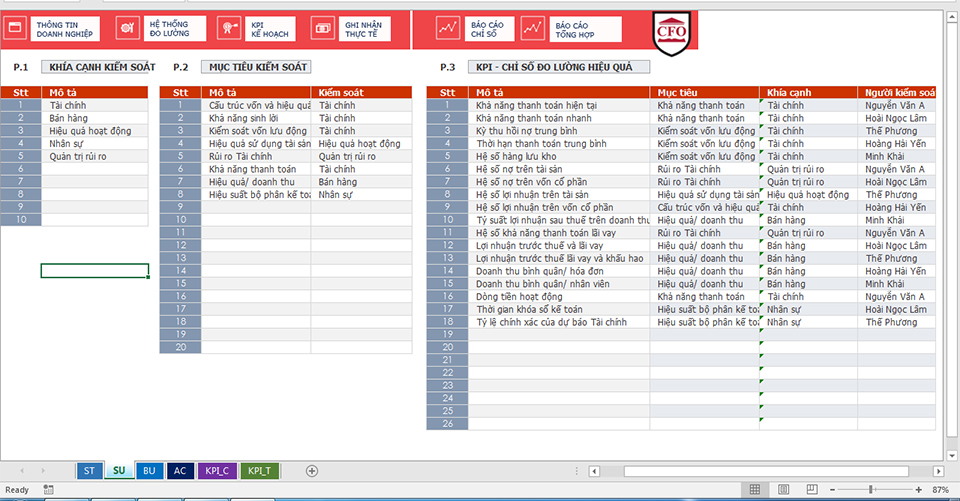Click the Báo Cáo Chỉ Số chart icon
Image resolution: width=960 pixels, height=501 pixels.
(x=446, y=29)
